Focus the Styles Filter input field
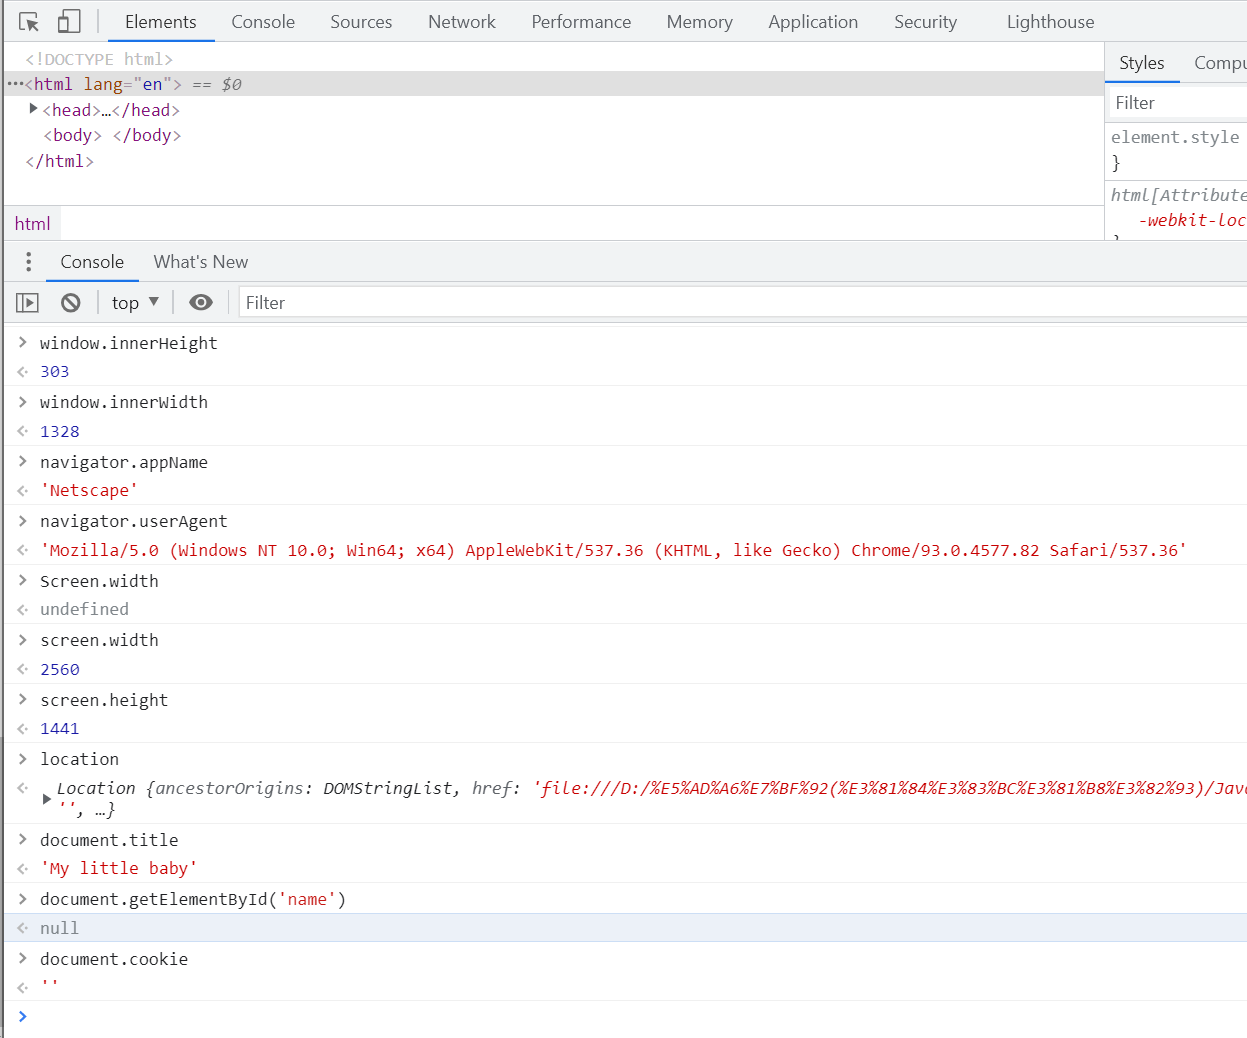The width and height of the screenshot is (1247, 1038). coord(1176,103)
